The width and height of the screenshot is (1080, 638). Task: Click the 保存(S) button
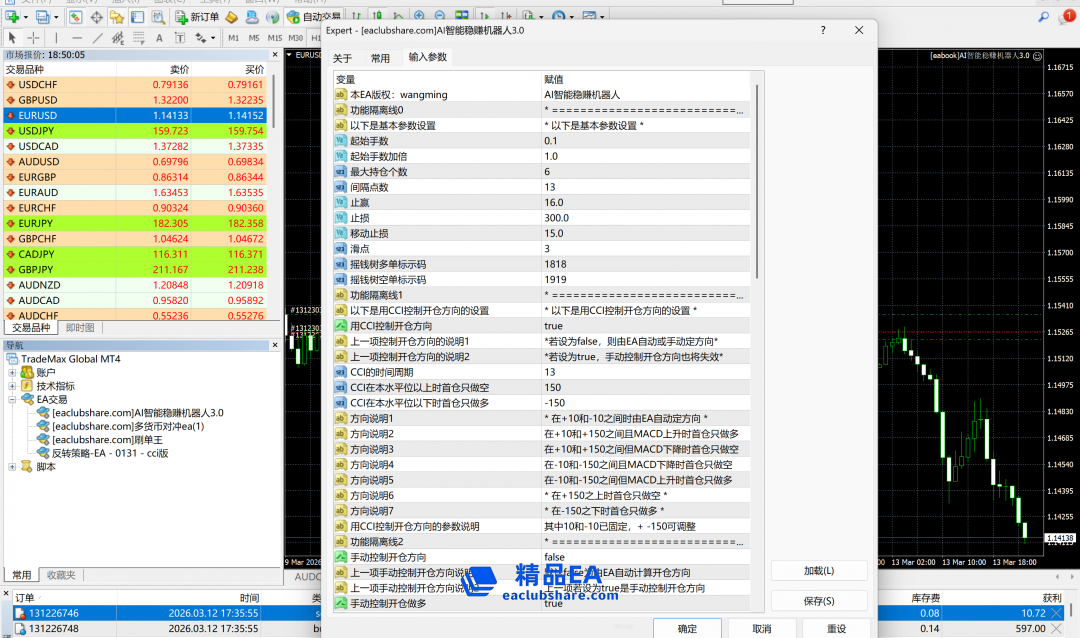click(818, 601)
